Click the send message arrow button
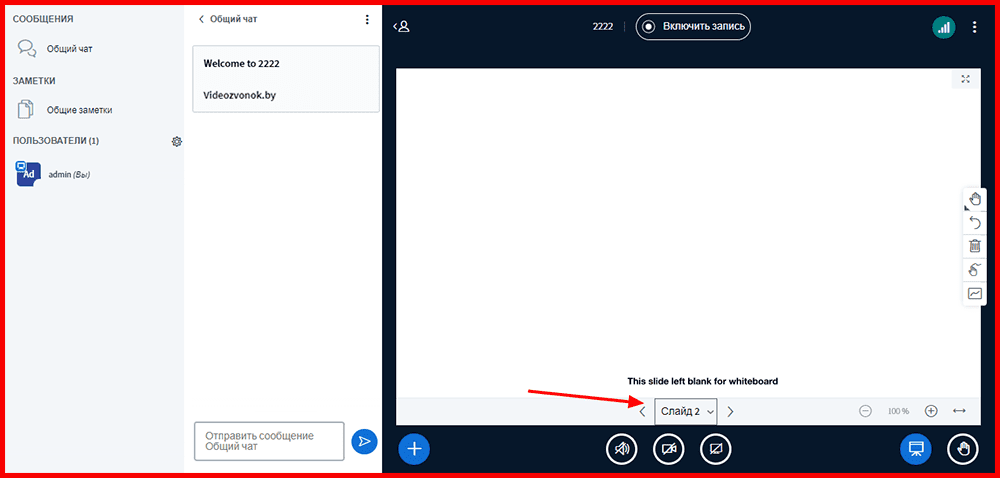Viewport: 1000px width, 478px height. pyautogui.click(x=364, y=441)
